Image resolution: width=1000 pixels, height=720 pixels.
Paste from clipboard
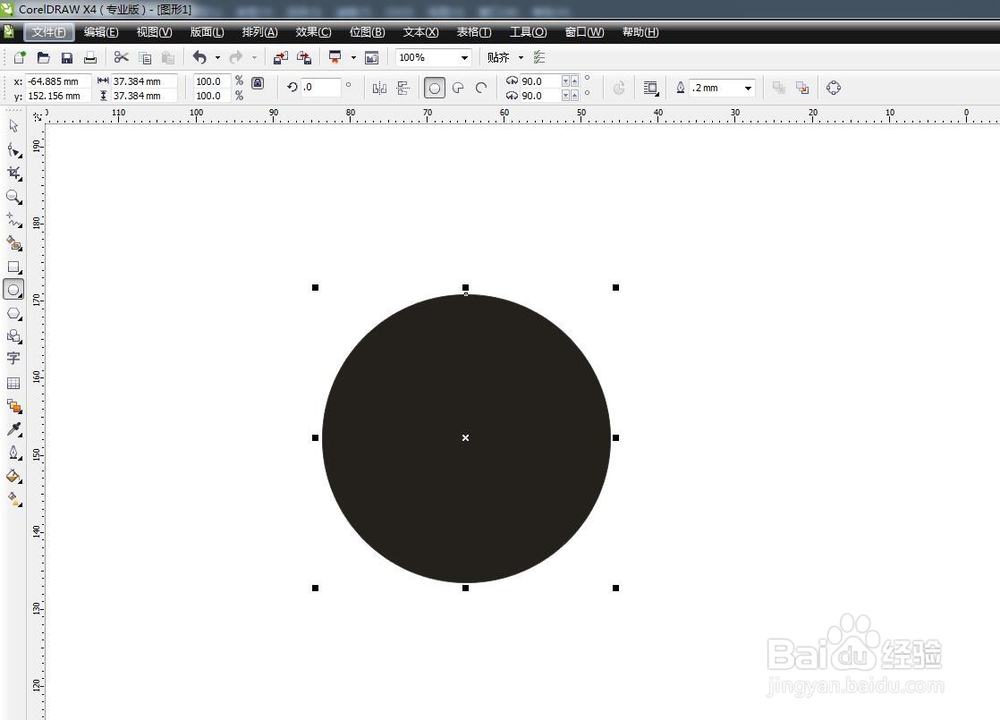(x=168, y=58)
